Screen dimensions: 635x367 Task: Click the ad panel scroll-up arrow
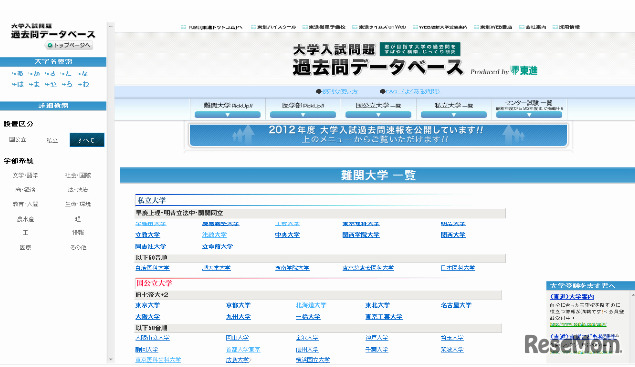(x=633, y=295)
